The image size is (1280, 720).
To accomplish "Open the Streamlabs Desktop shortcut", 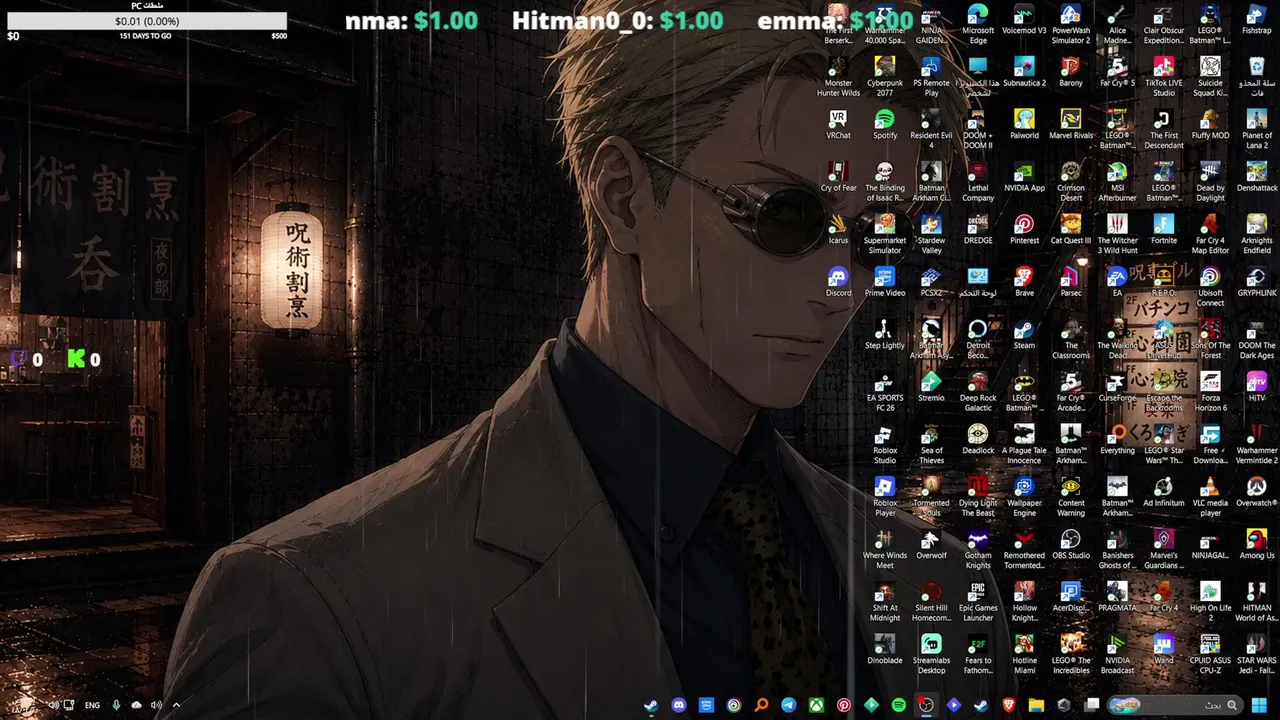I will click(x=931, y=654).
